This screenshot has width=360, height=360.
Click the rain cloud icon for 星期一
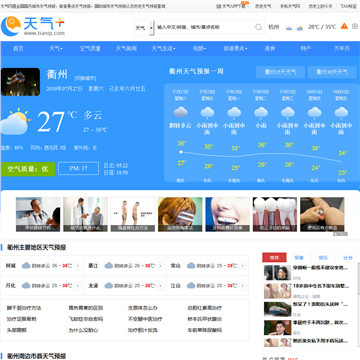click(234, 112)
